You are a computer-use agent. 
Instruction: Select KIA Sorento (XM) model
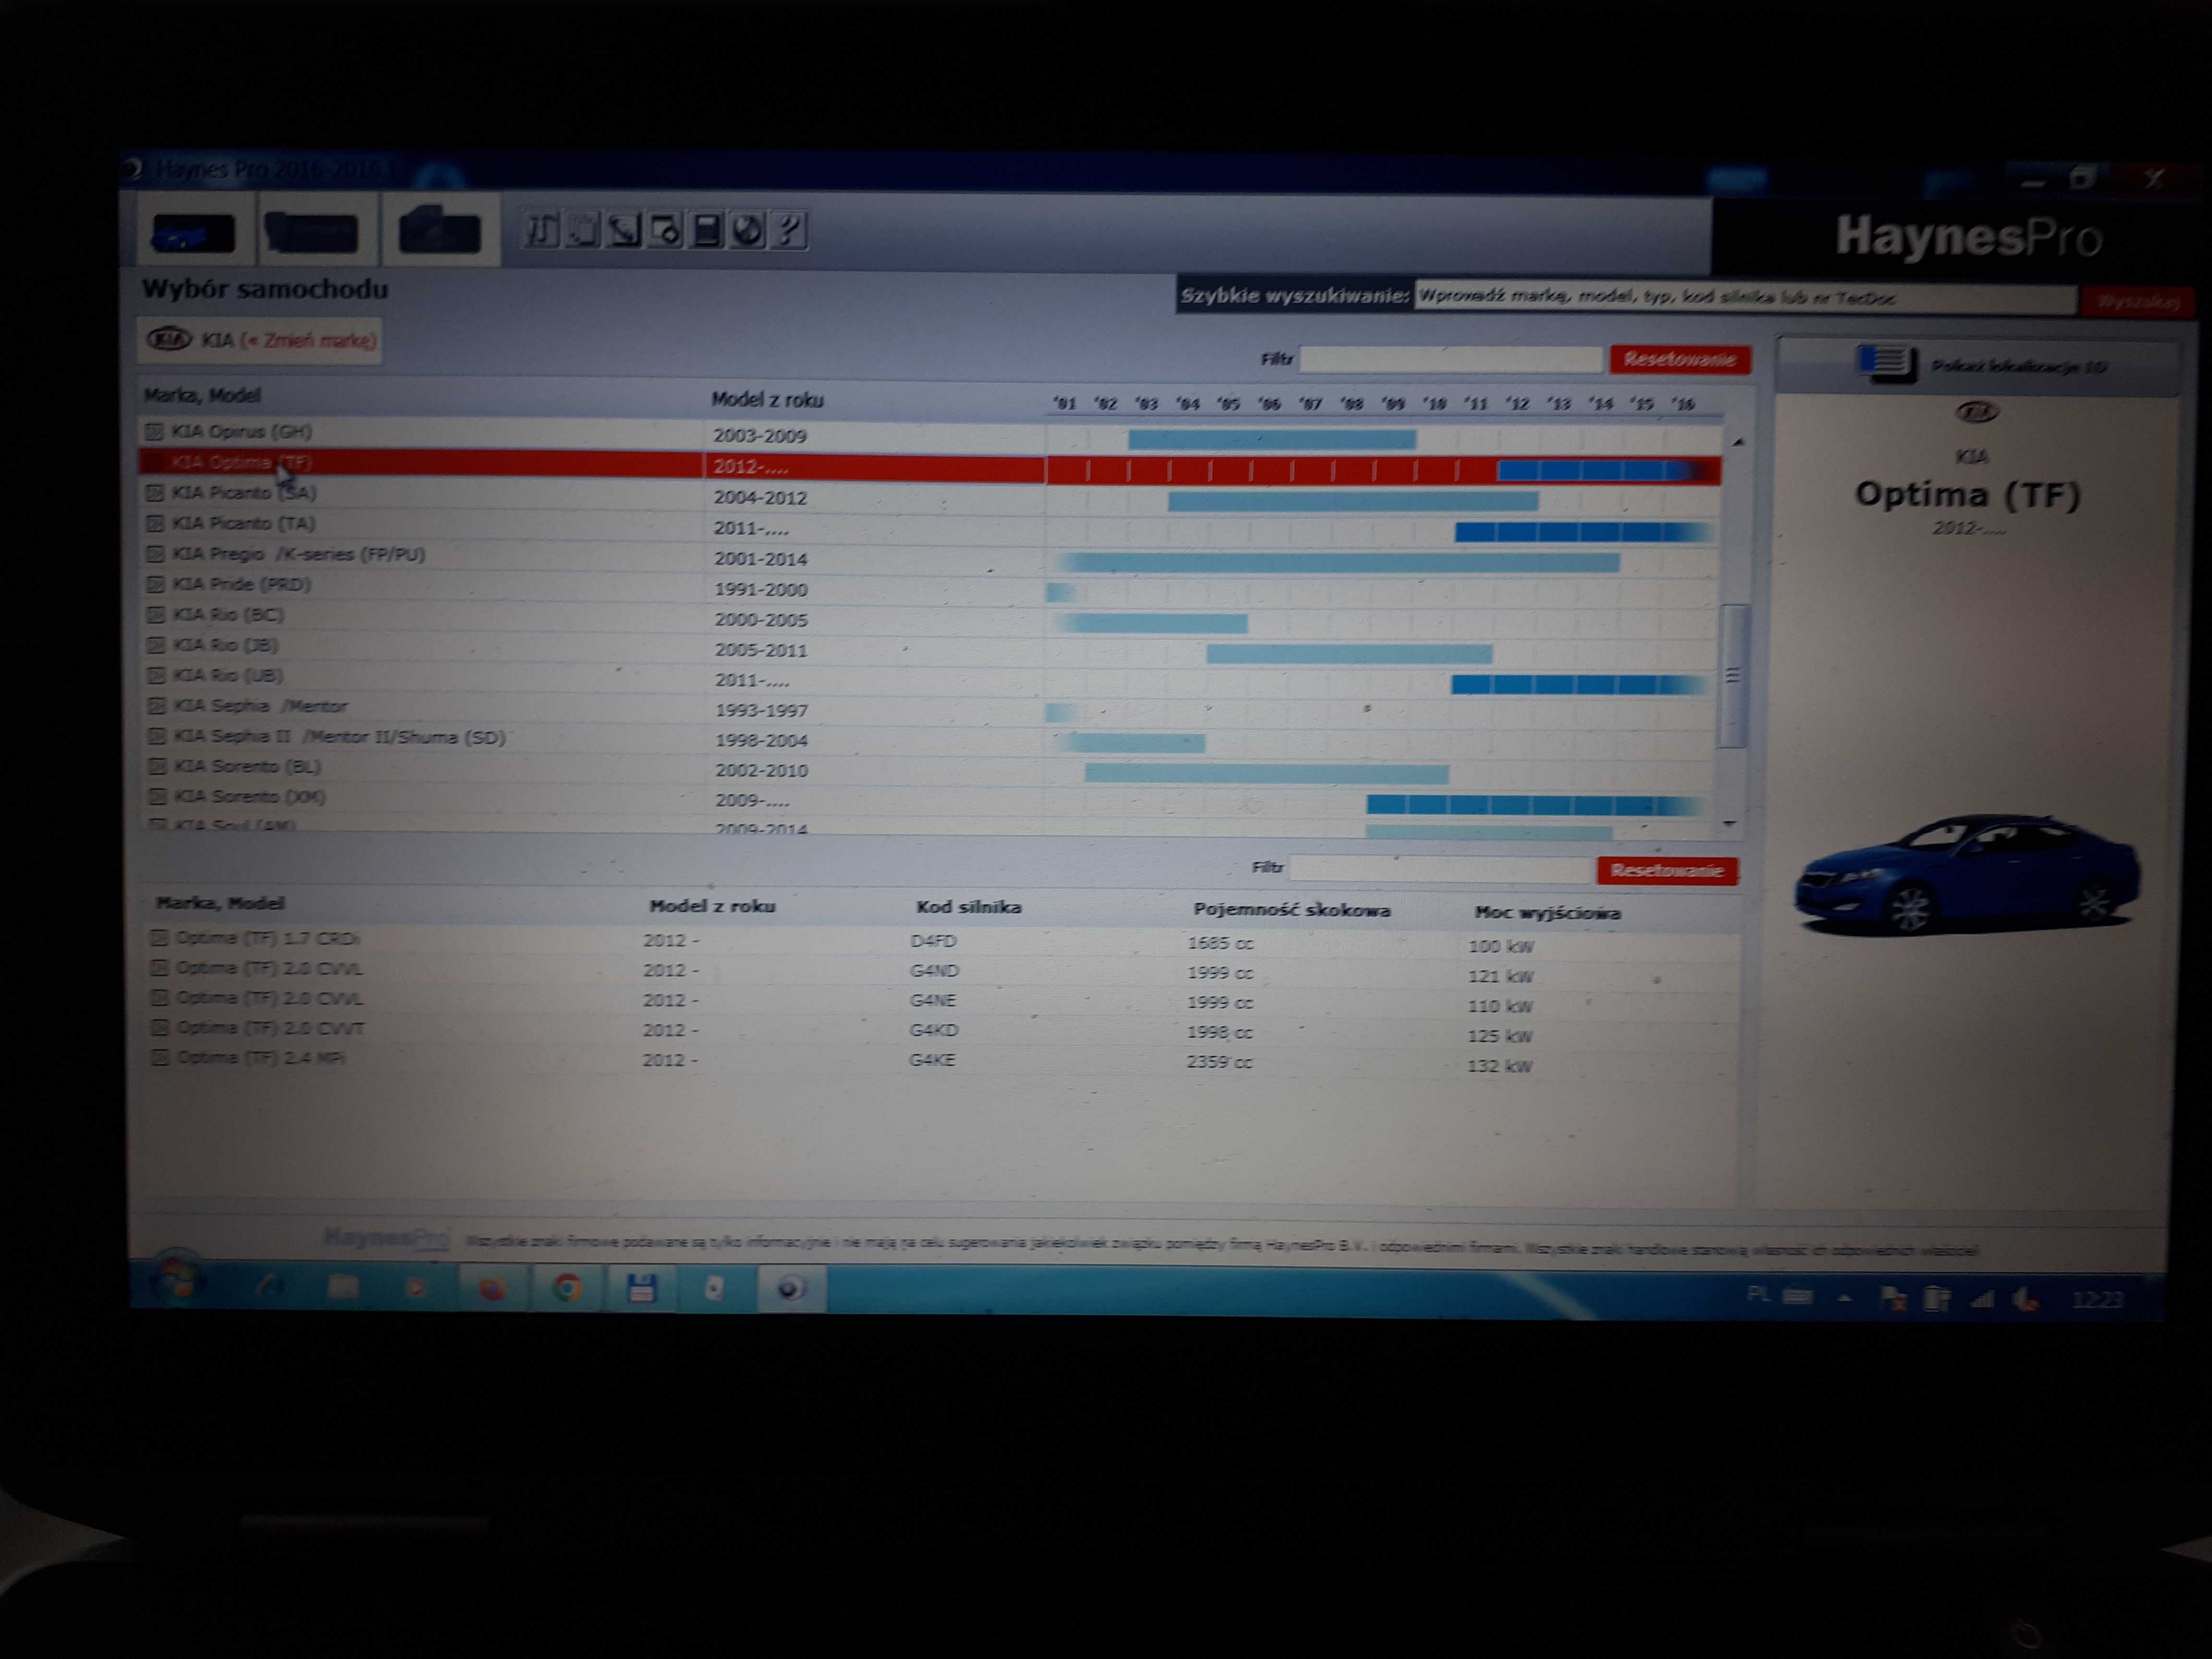[x=250, y=797]
